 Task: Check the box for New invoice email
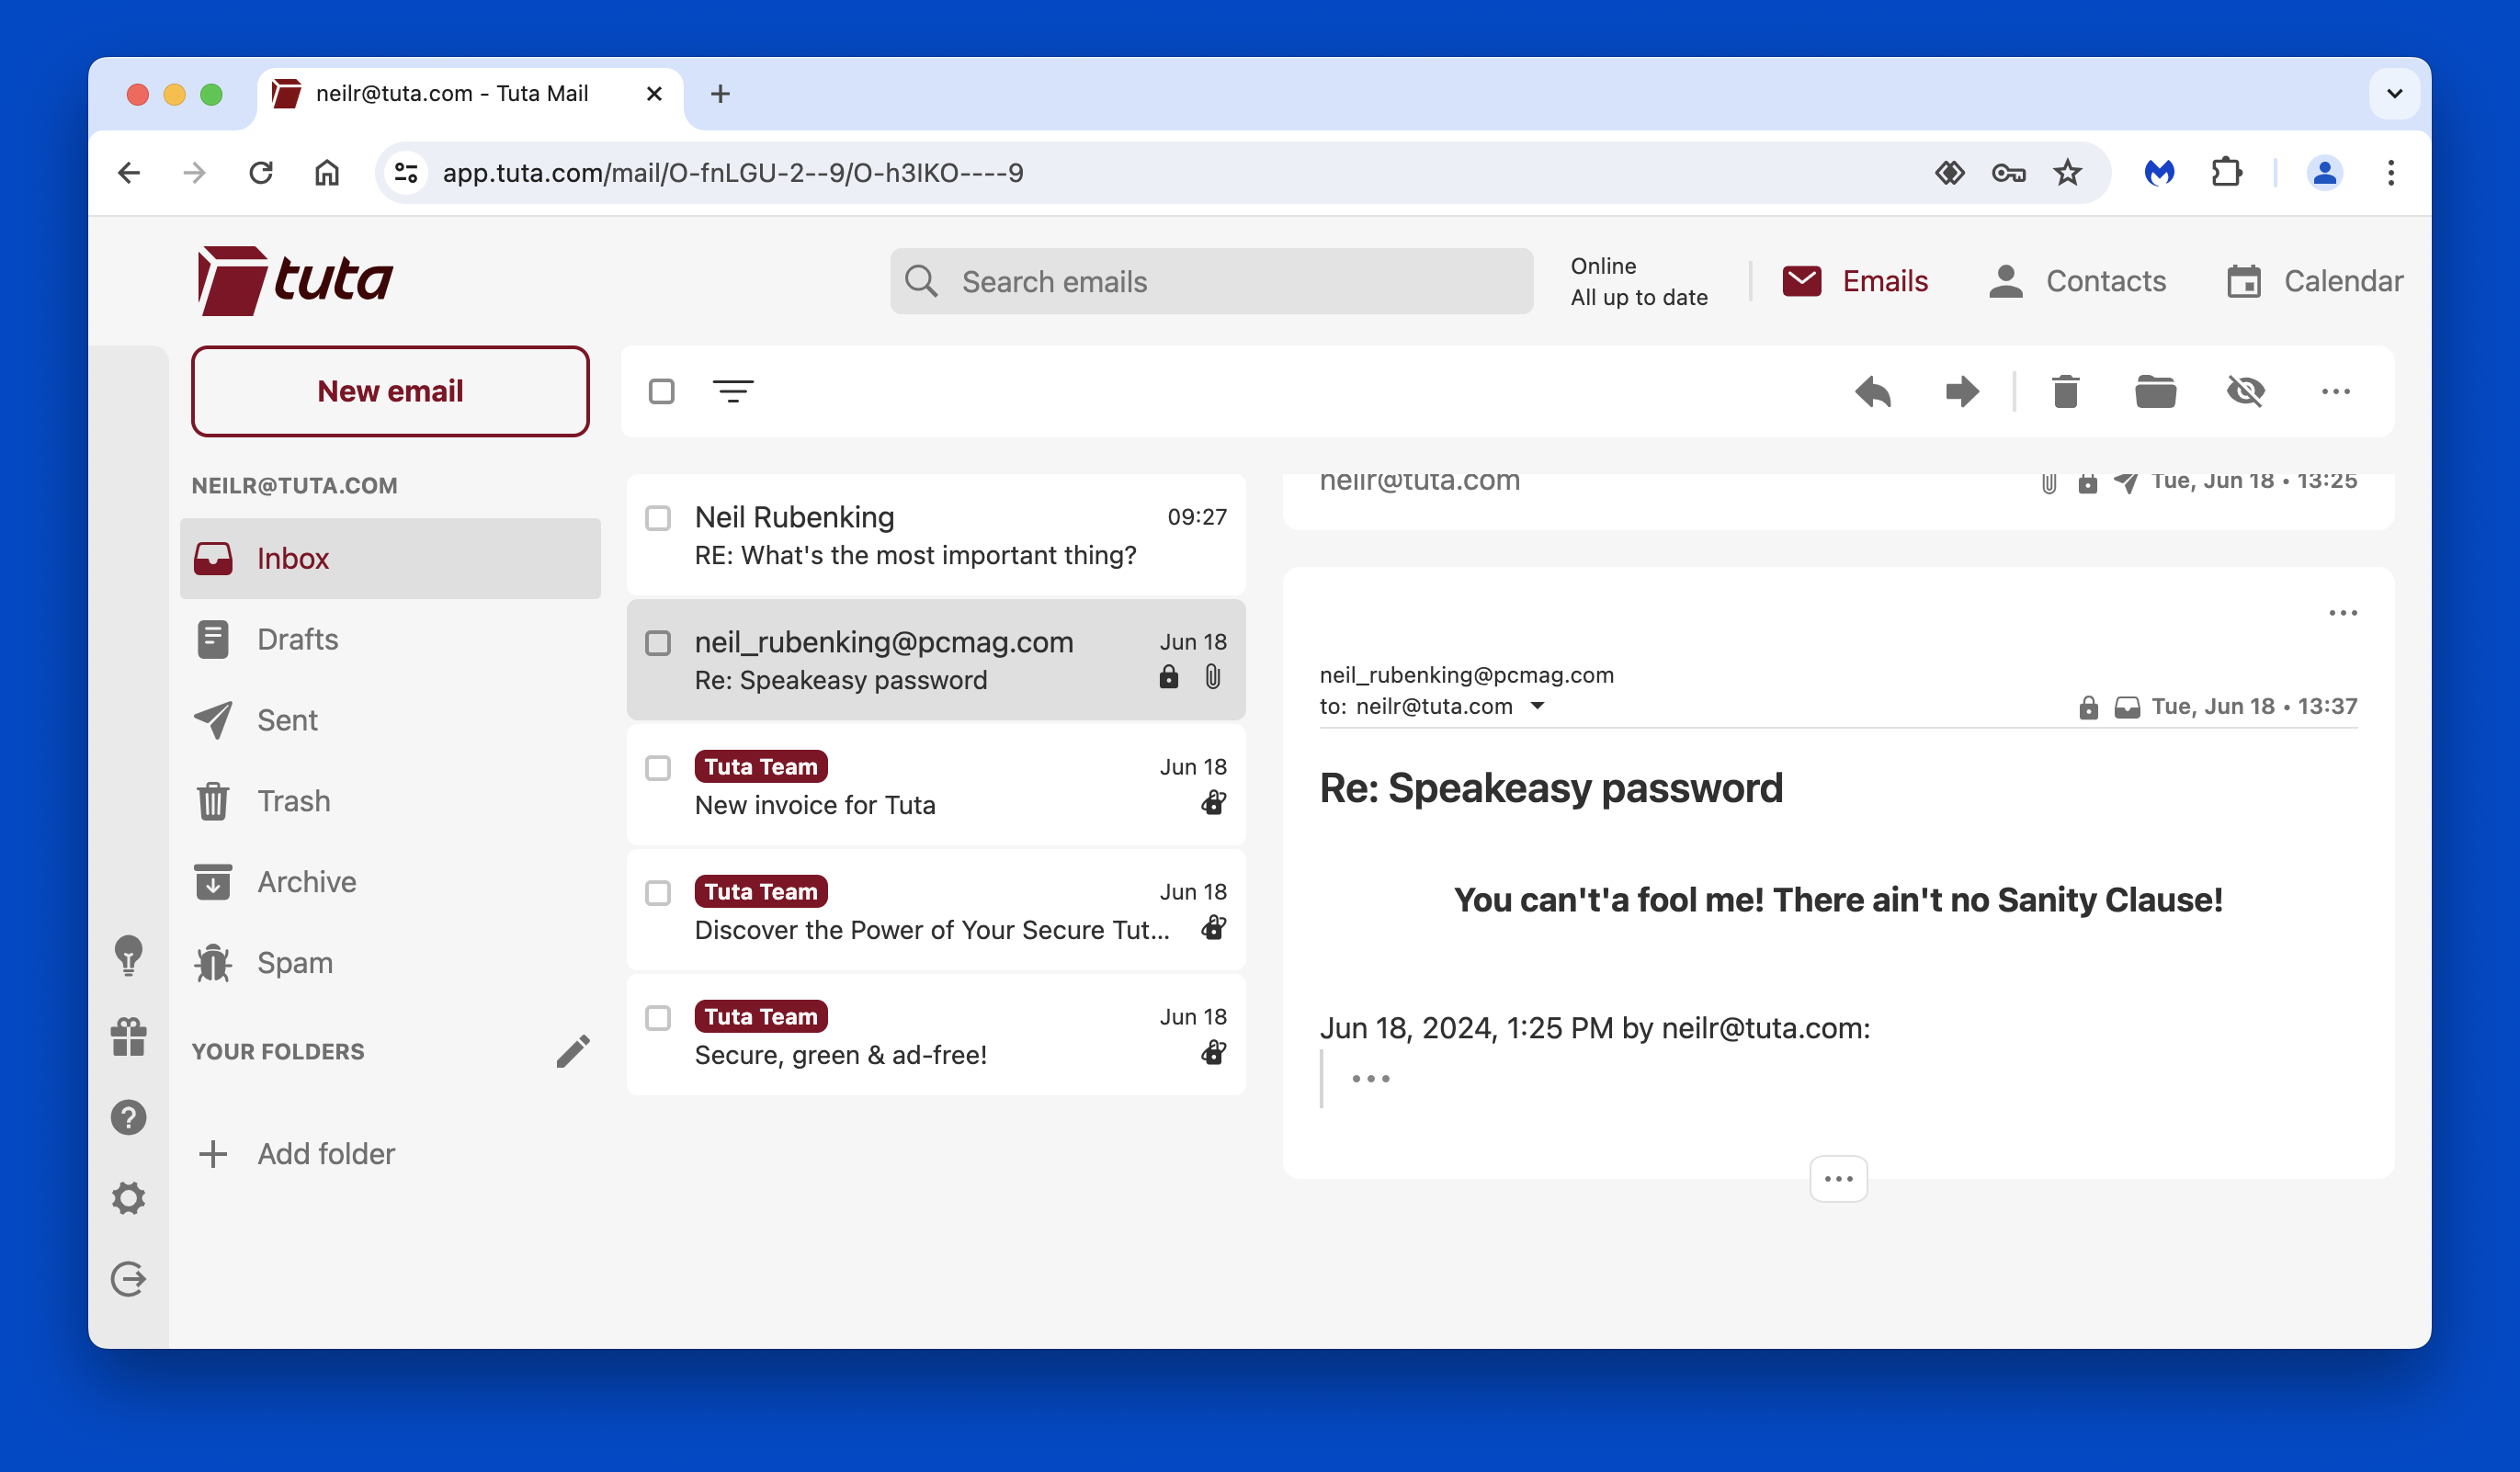click(658, 768)
